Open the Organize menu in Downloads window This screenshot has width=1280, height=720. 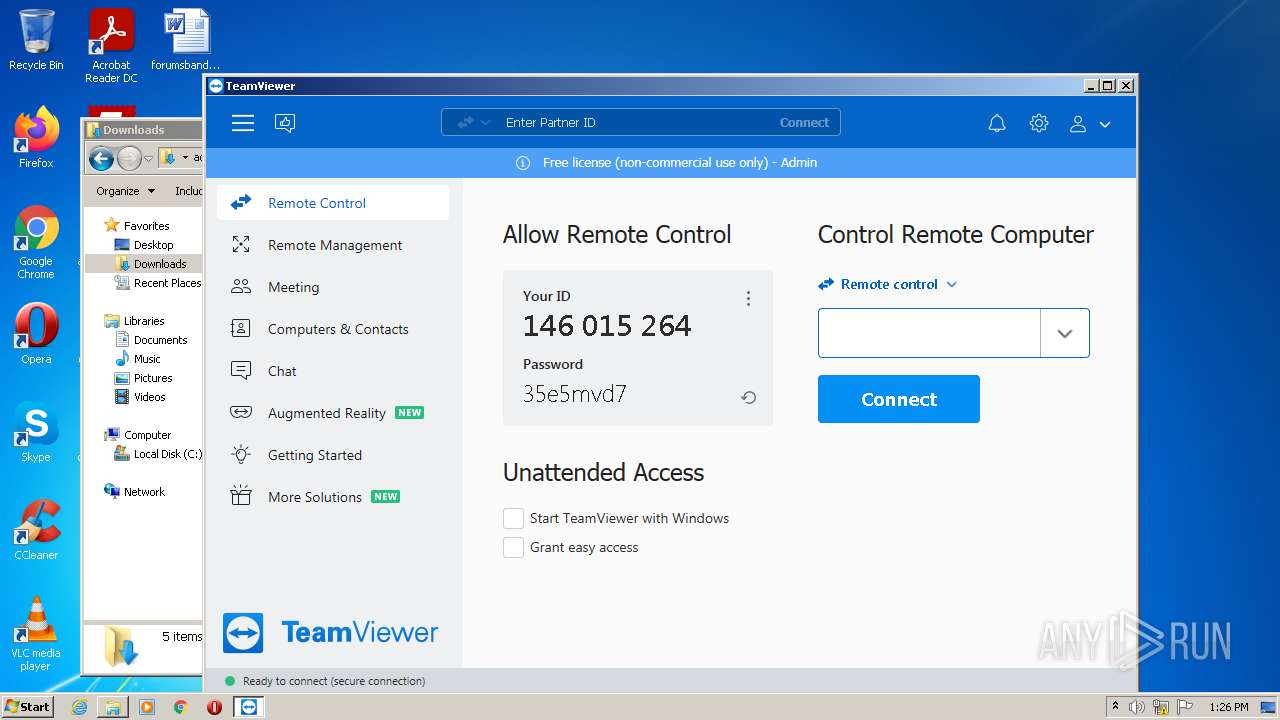(x=125, y=191)
